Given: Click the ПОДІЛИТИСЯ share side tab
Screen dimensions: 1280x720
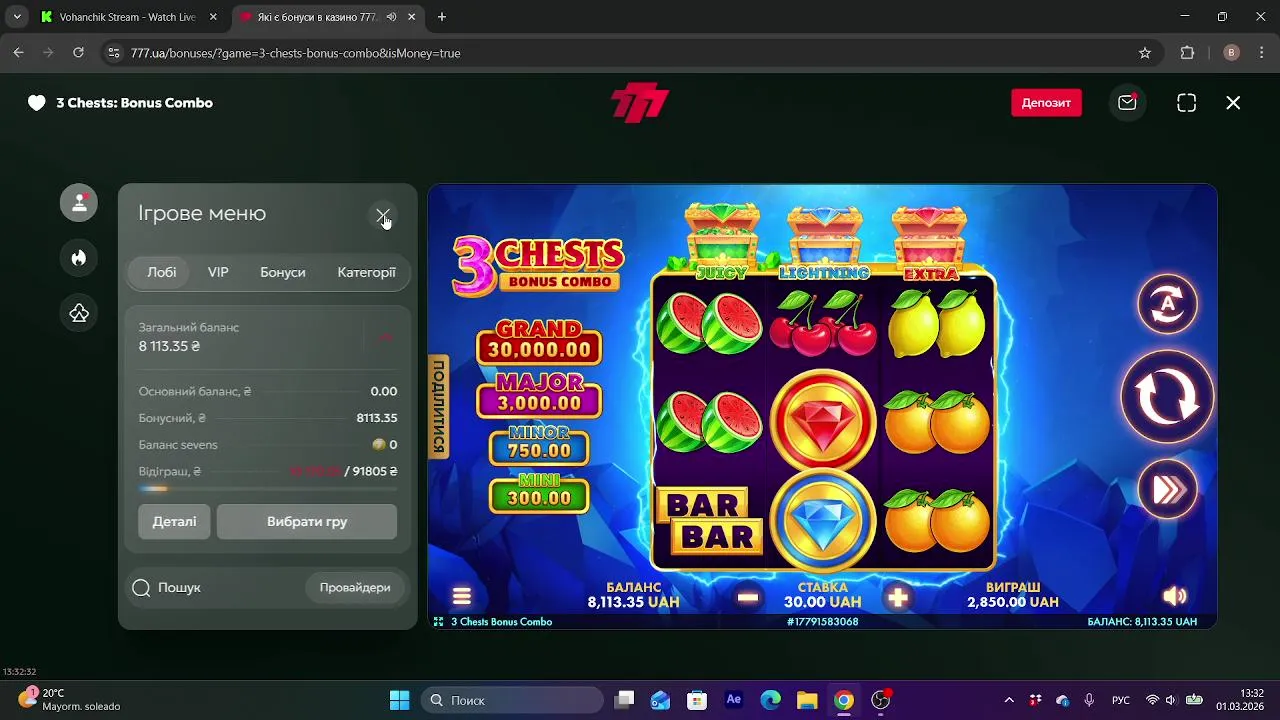Looking at the screenshot, I should [438, 406].
